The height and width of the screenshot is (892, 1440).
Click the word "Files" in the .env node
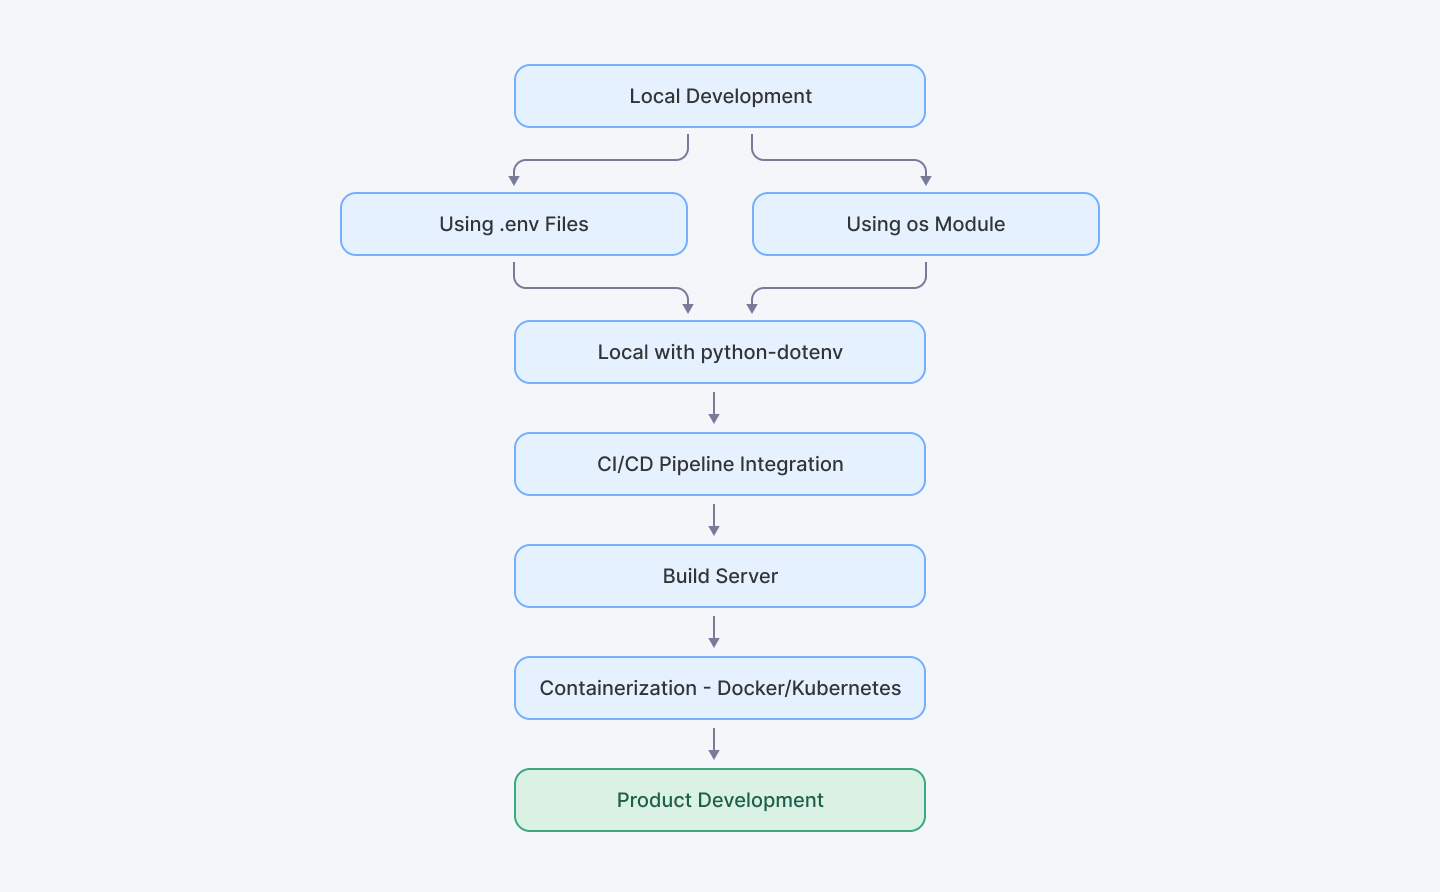(566, 224)
